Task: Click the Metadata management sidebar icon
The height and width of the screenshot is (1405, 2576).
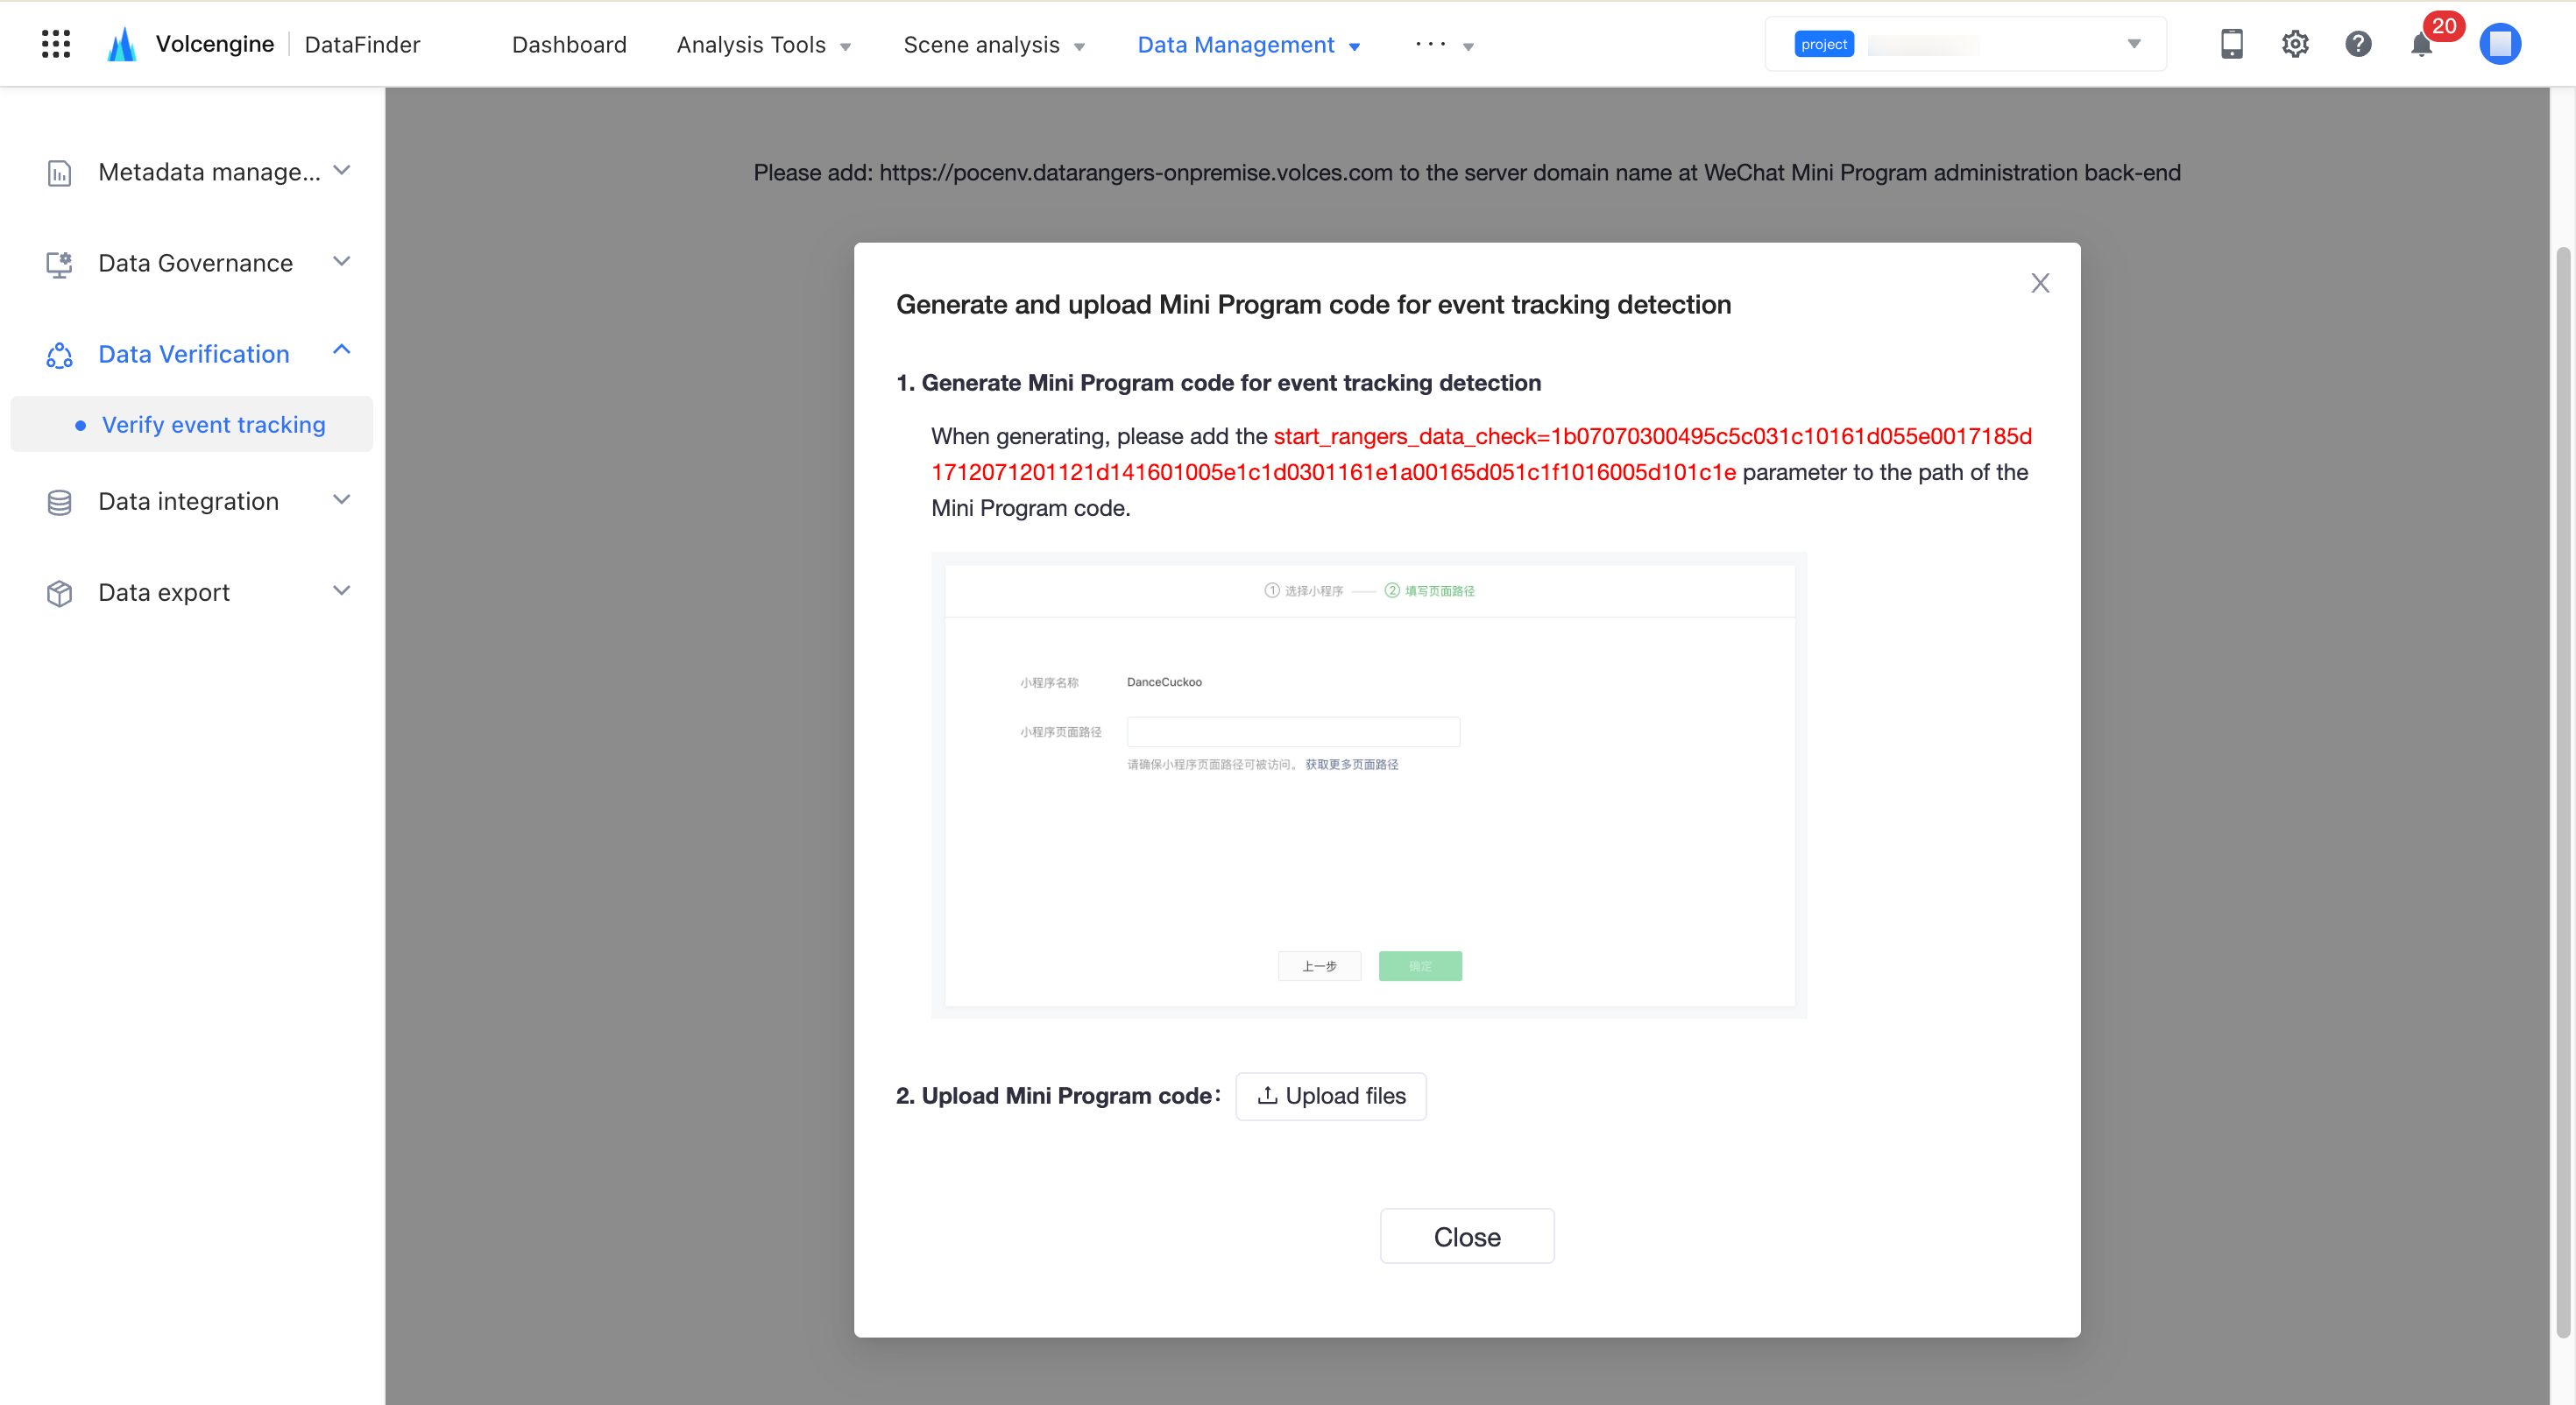Action: point(59,173)
